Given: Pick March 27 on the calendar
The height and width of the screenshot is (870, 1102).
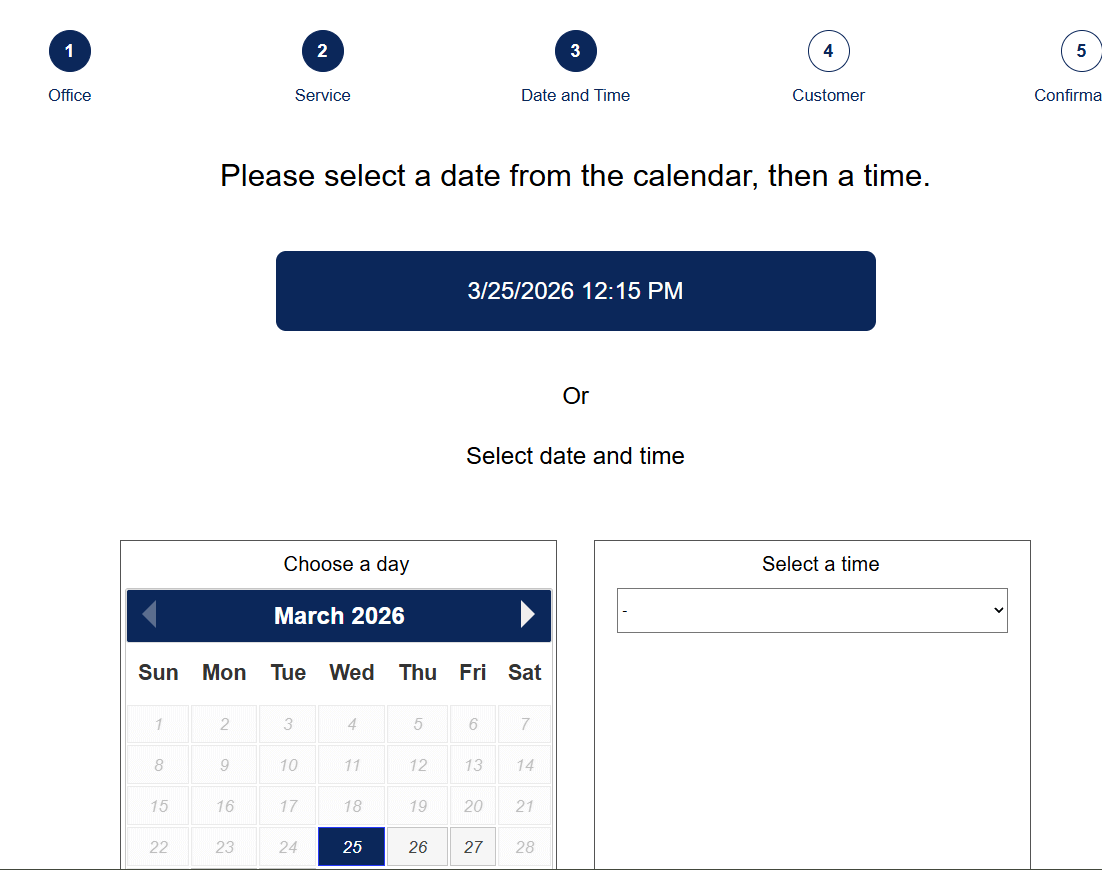Looking at the screenshot, I should click(x=473, y=847).
